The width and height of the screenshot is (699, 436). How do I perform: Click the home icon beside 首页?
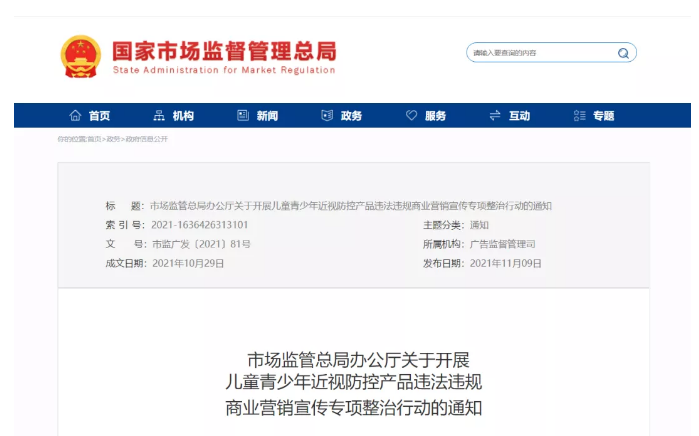click(x=75, y=115)
